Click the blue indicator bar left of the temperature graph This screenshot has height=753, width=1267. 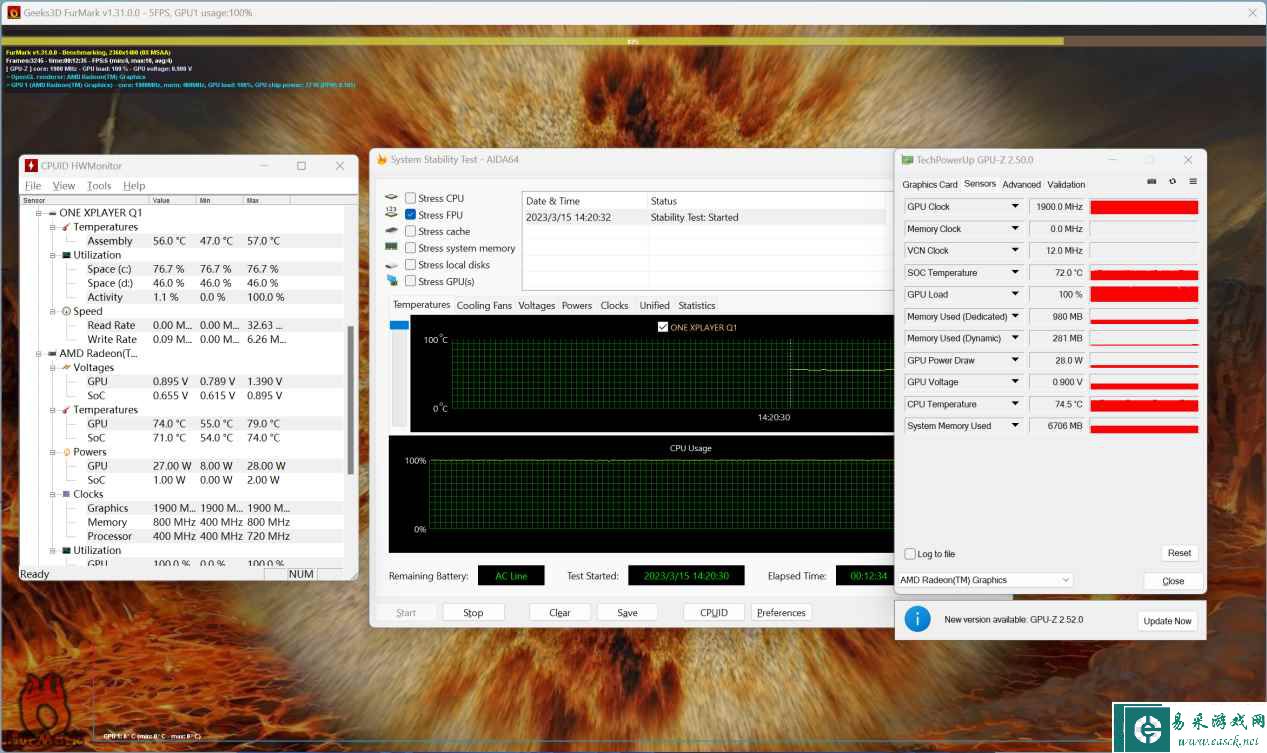tap(399, 325)
